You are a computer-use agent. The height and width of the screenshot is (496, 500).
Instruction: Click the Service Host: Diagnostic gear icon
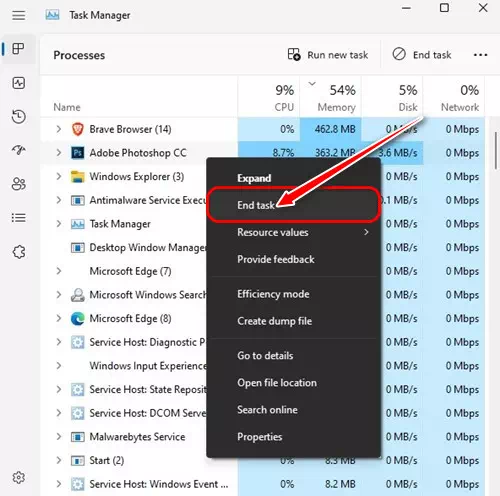tap(78, 342)
